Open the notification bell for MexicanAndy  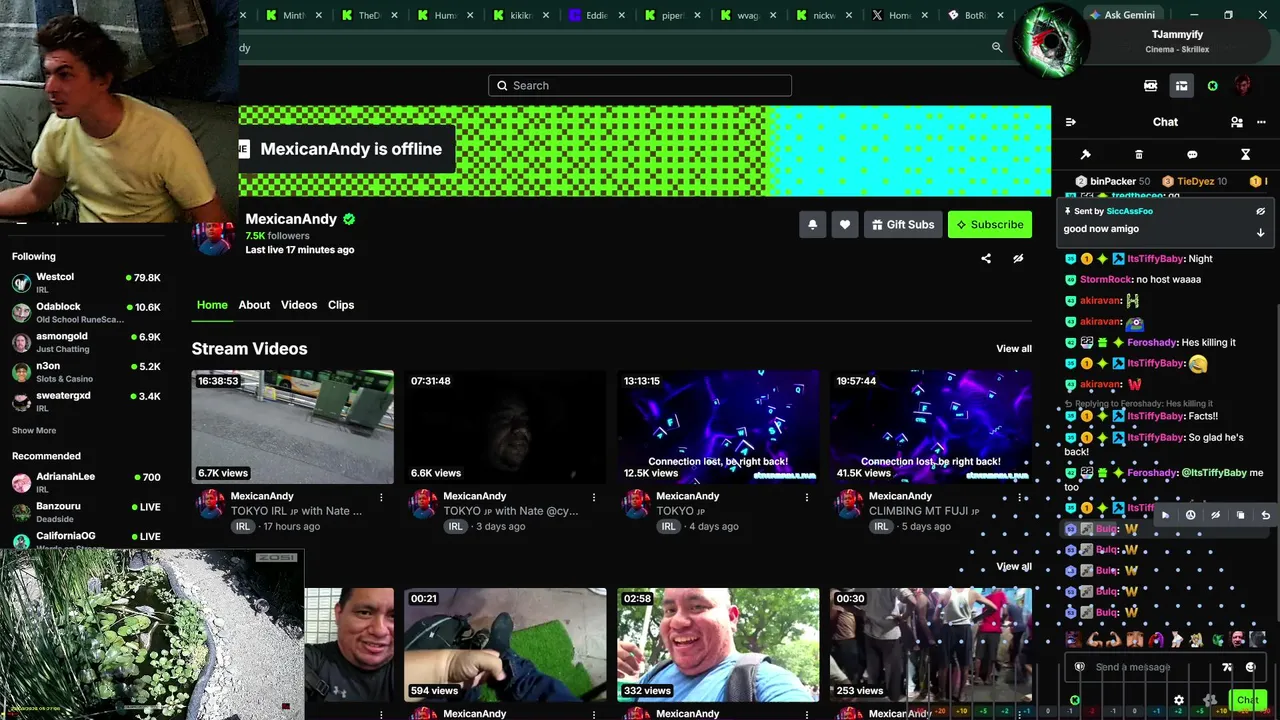pos(812,225)
